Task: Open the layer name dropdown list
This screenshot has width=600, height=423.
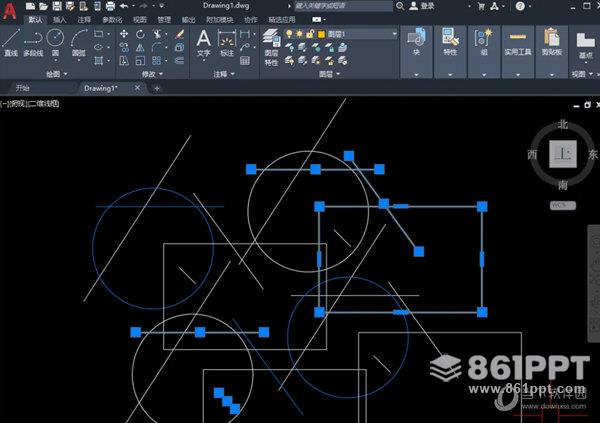Action: pyautogui.click(x=395, y=34)
